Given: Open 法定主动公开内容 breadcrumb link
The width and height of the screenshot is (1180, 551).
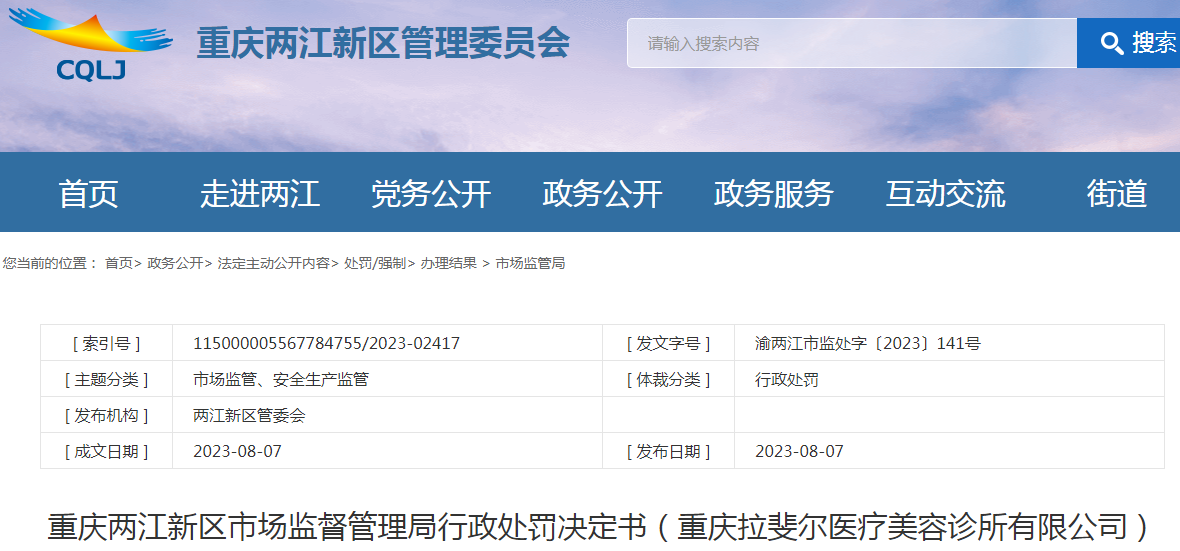Looking at the screenshot, I should pos(273,263).
